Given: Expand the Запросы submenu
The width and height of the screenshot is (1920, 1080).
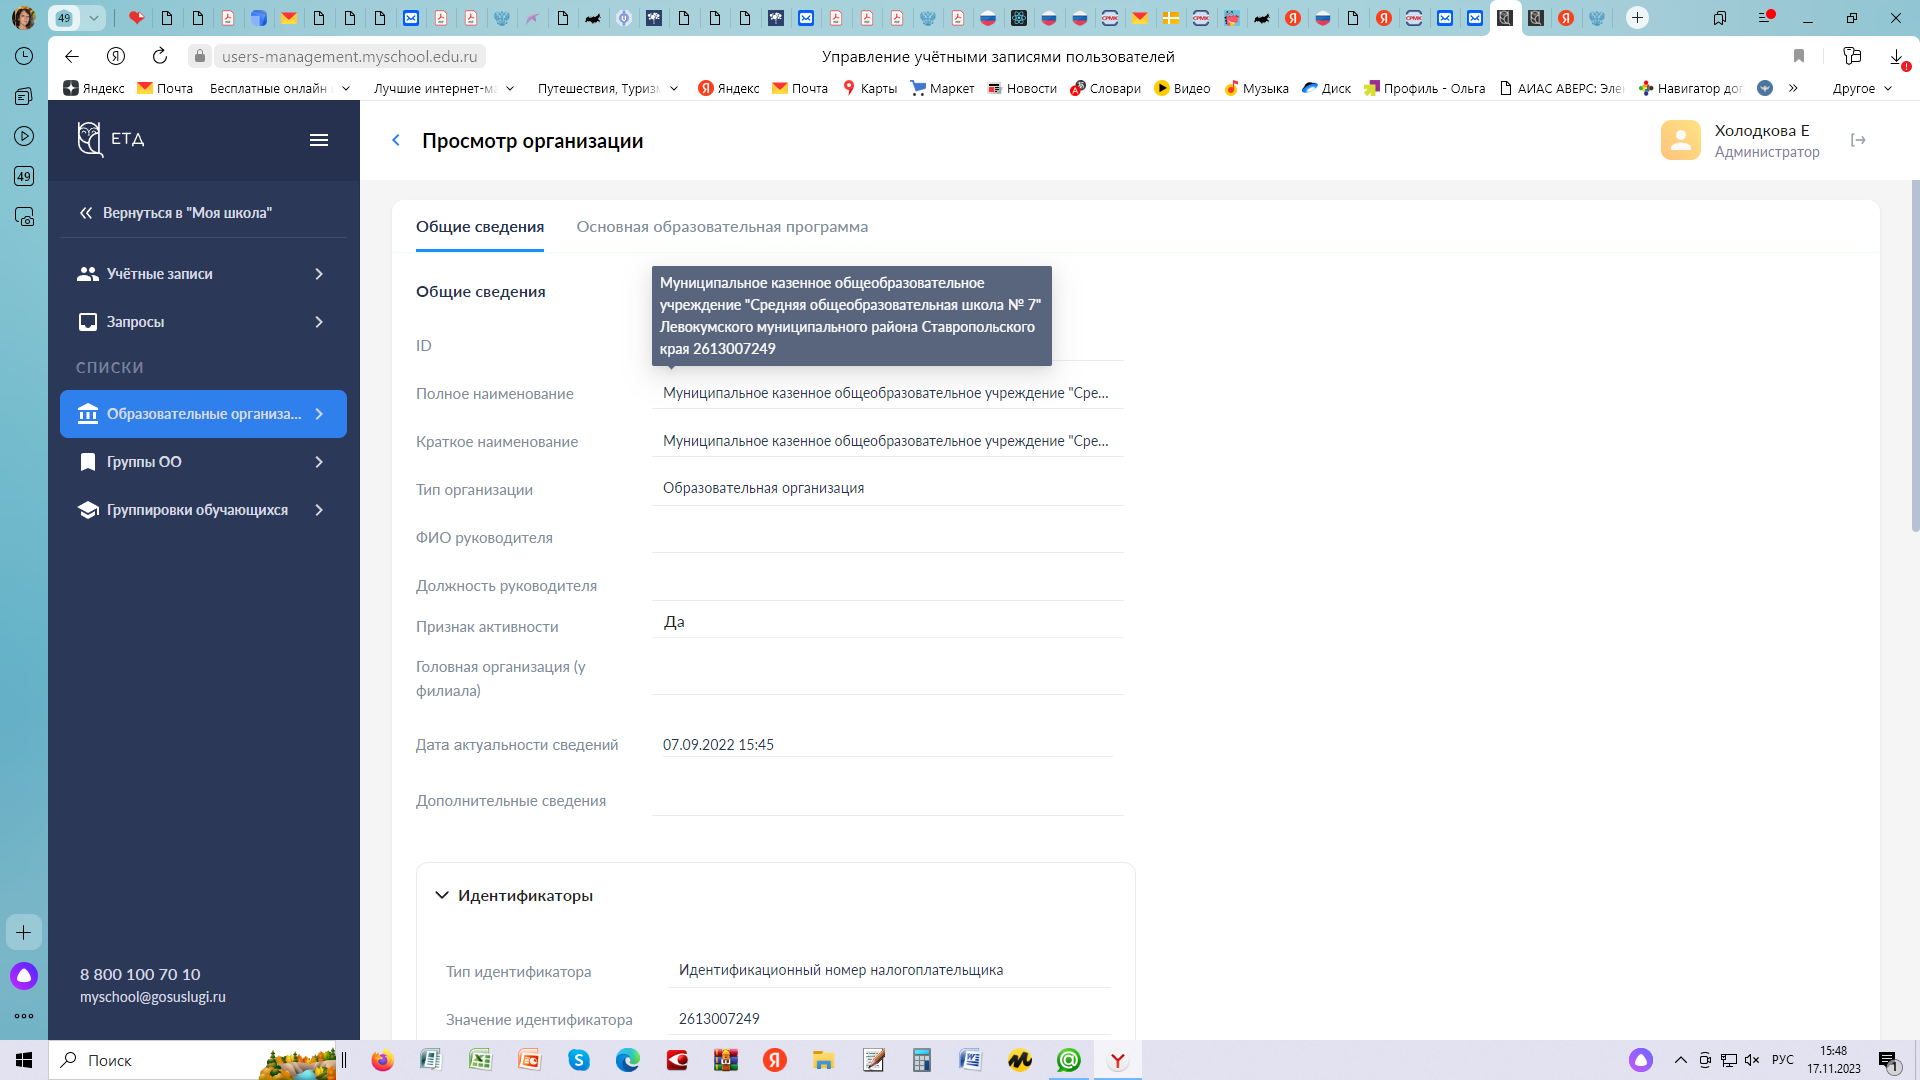Looking at the screenshot, I should tap(319, 322).
